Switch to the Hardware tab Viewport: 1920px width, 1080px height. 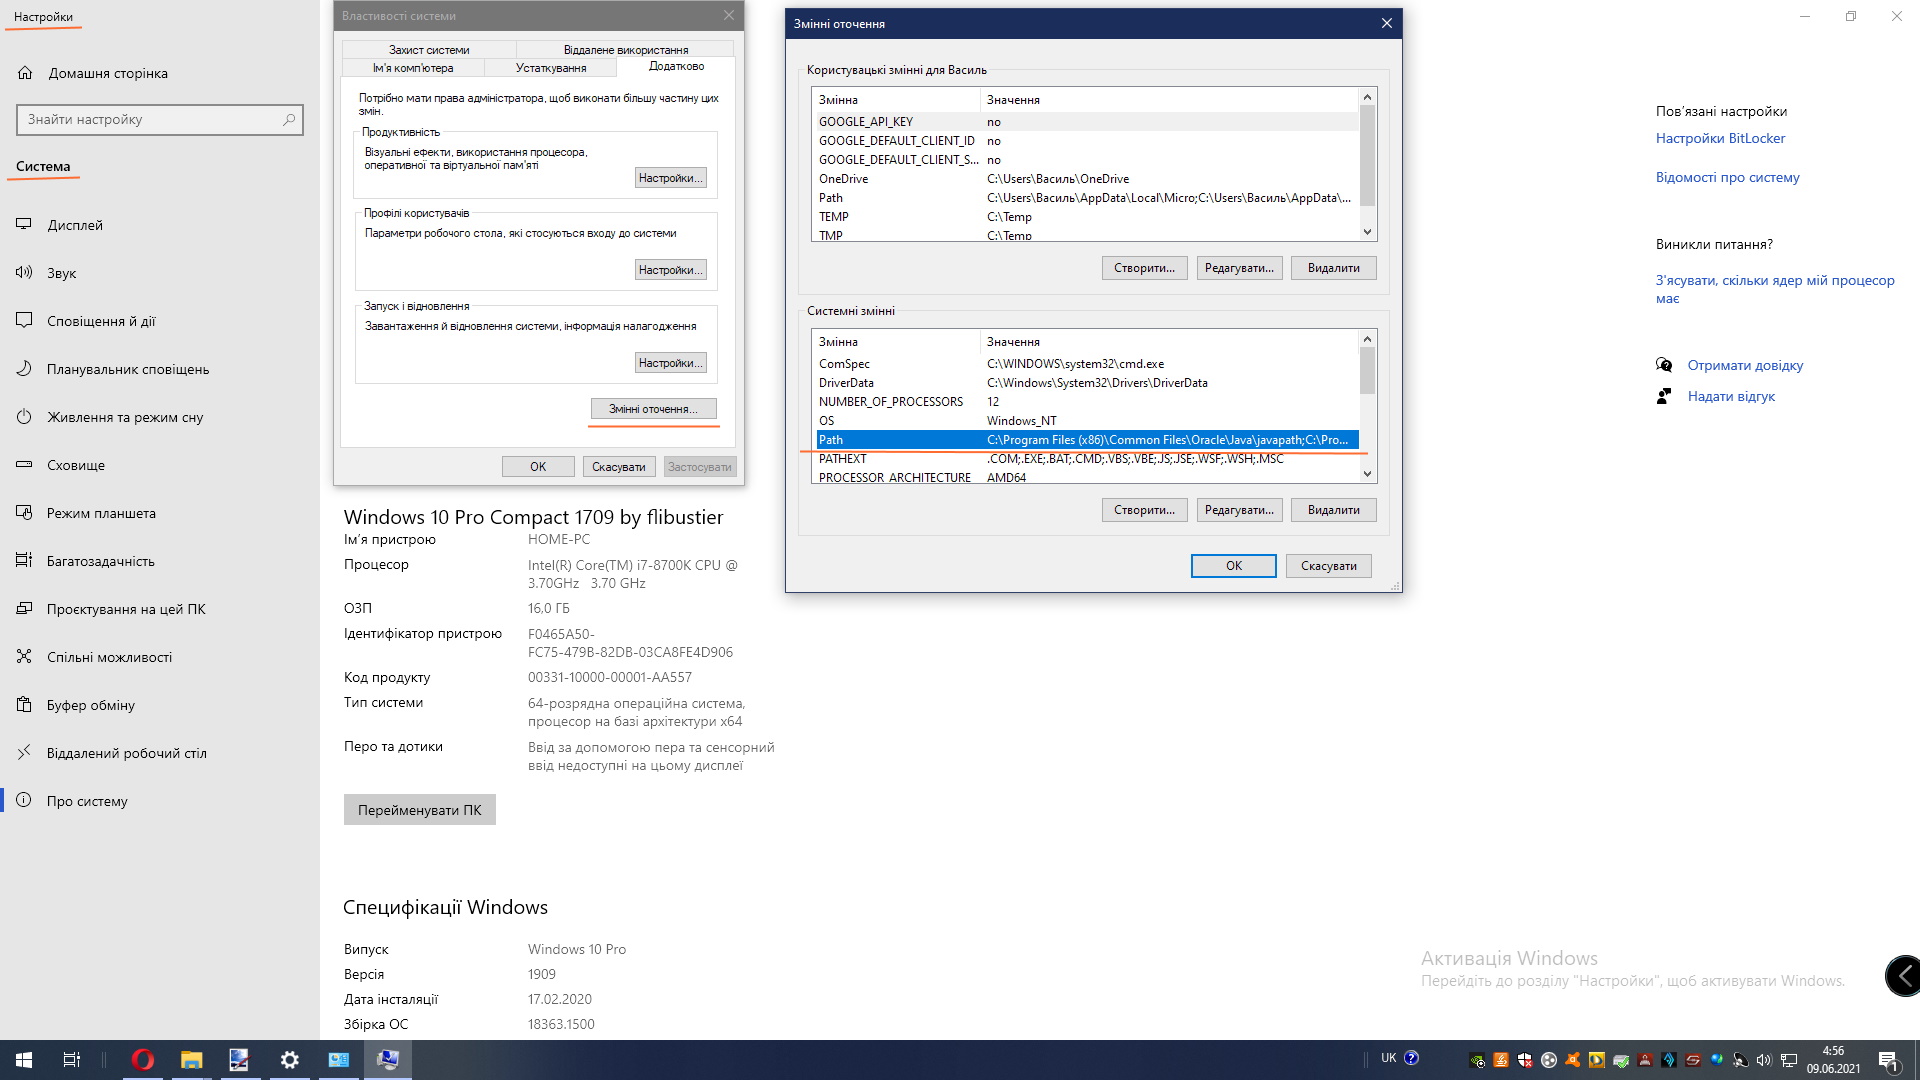551,67
